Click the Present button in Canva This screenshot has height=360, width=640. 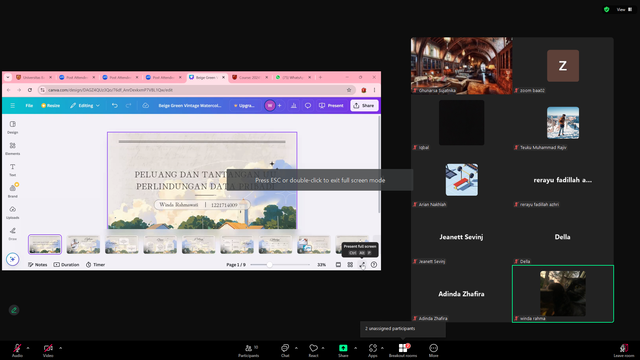tap(331, 106)
